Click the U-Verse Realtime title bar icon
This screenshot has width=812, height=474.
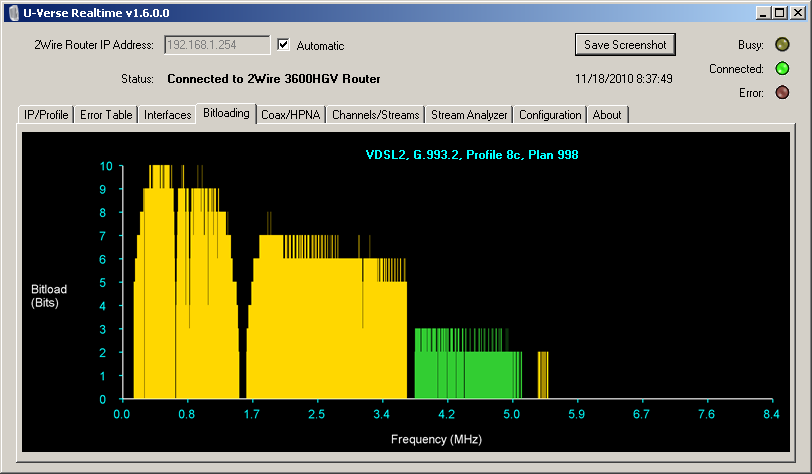click(x=11, y=11)
